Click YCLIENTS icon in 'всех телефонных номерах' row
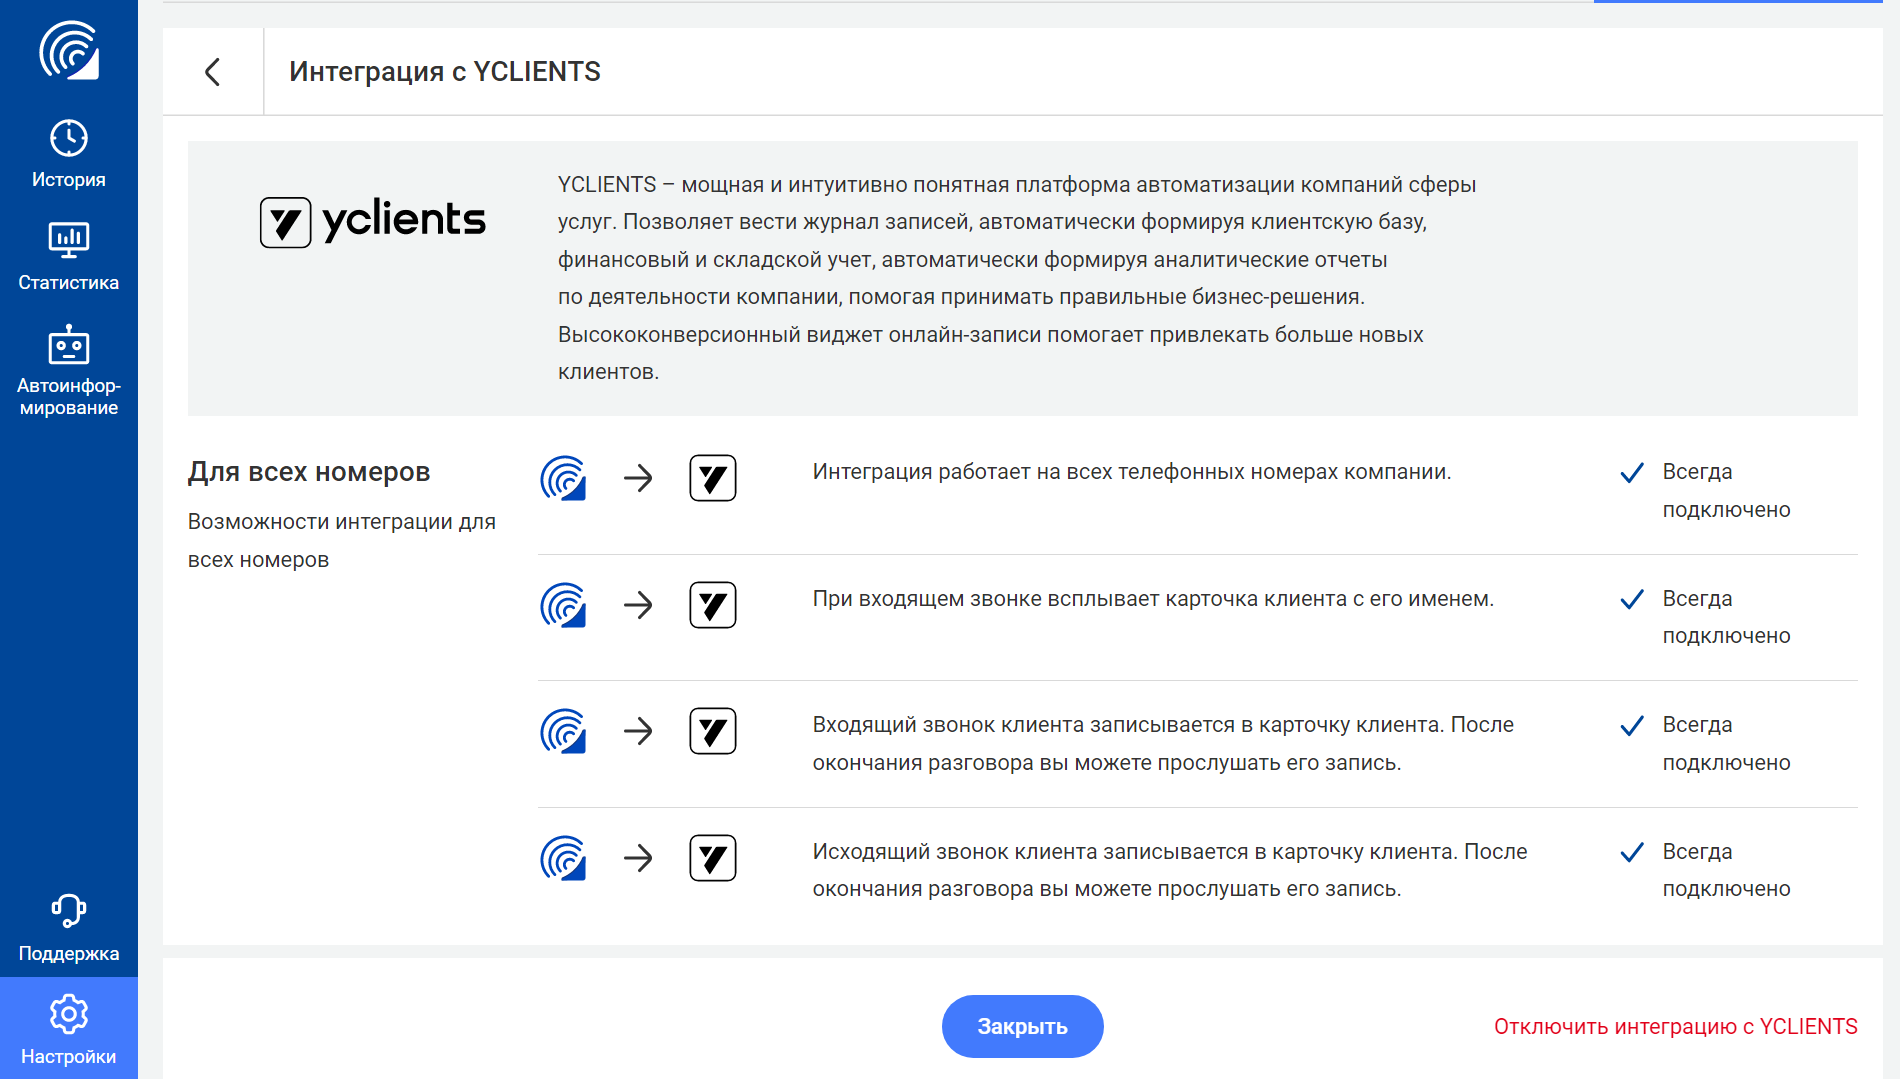The image size is (1900, 1079). (713, 478)
